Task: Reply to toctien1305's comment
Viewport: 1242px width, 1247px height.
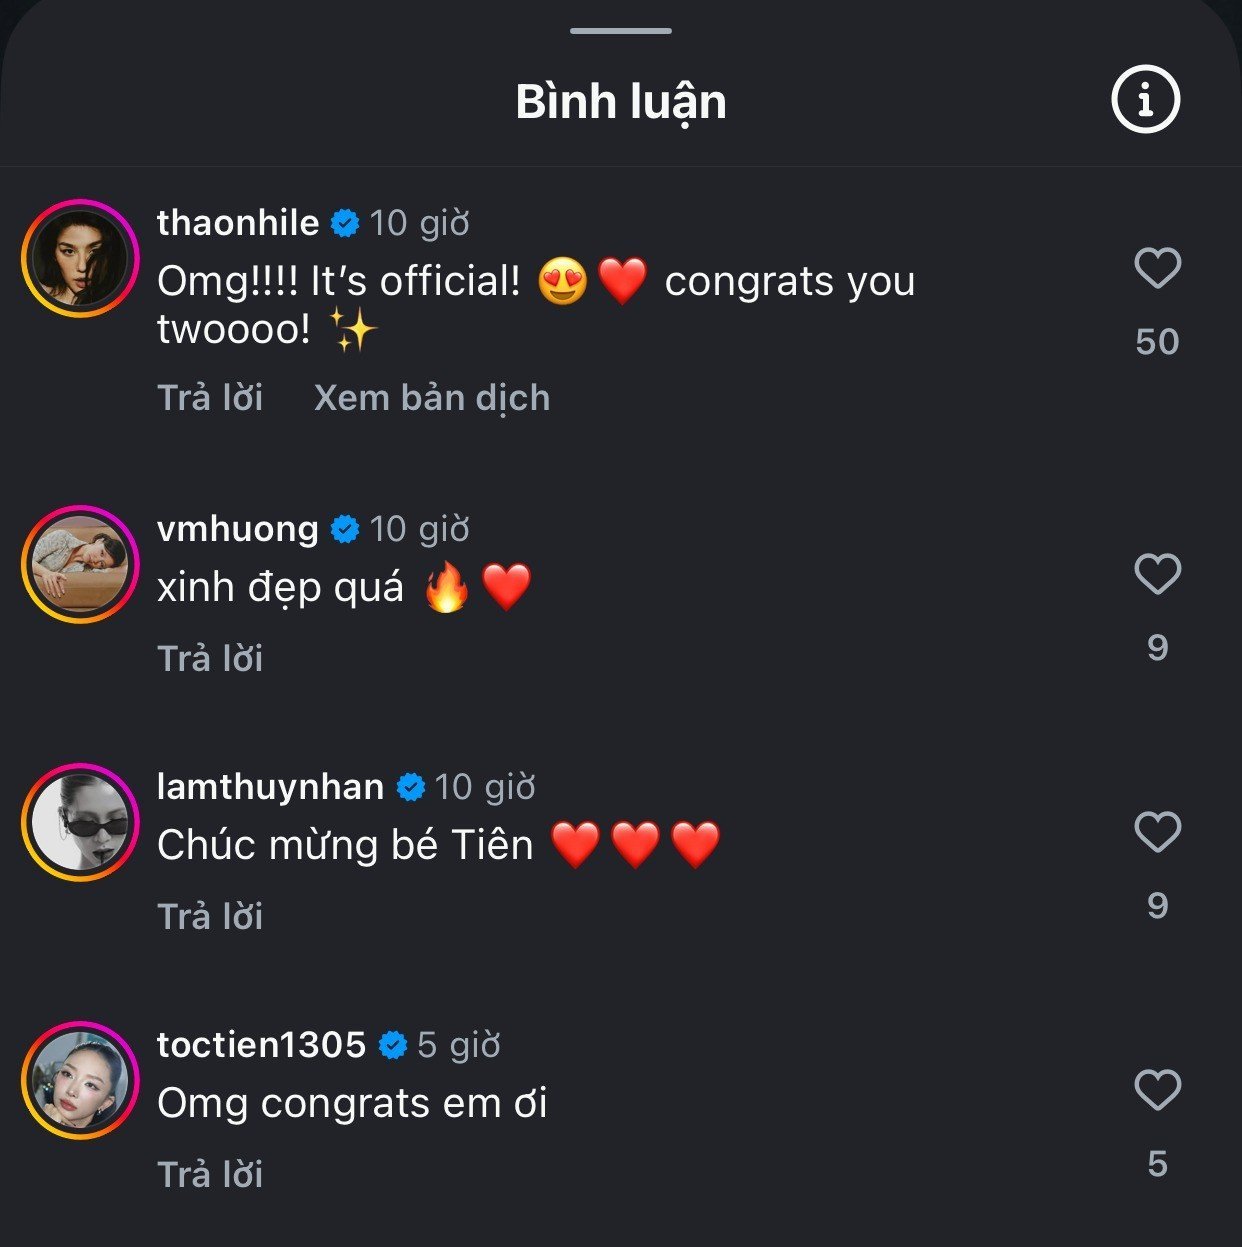Action: pyautogui.click(x=210, y=1175)
